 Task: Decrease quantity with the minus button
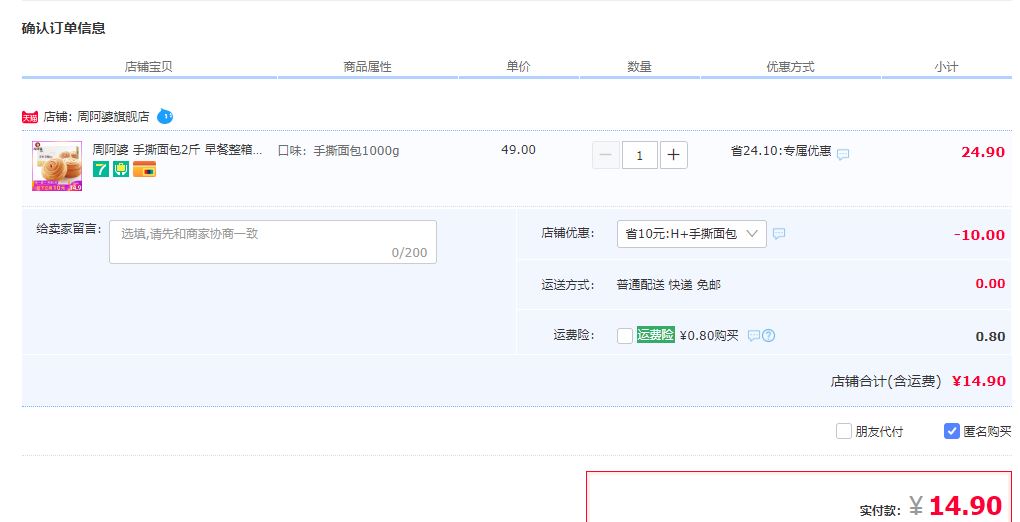coord(606,155)
